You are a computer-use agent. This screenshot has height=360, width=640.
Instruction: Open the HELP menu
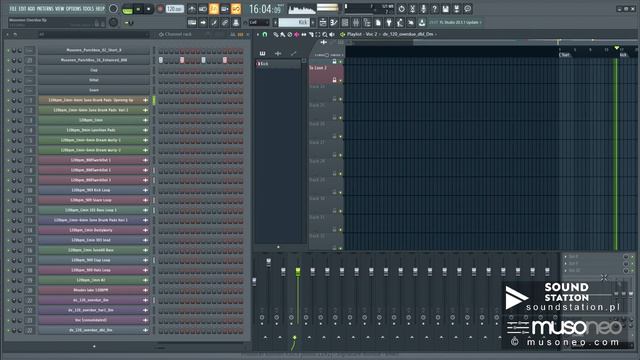[x=100, y=9]
